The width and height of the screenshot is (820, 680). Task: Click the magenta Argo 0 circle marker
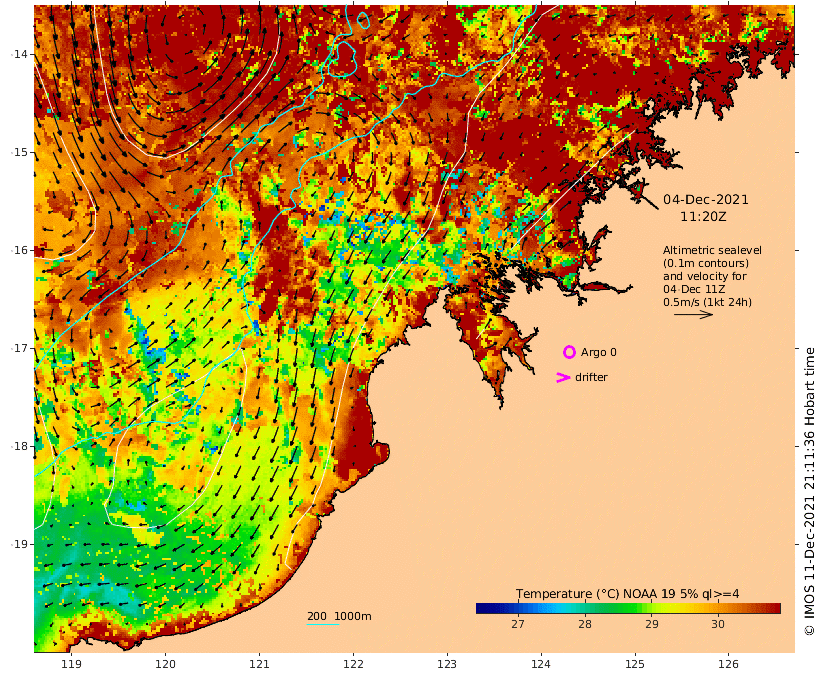click(x=569, y=352)
